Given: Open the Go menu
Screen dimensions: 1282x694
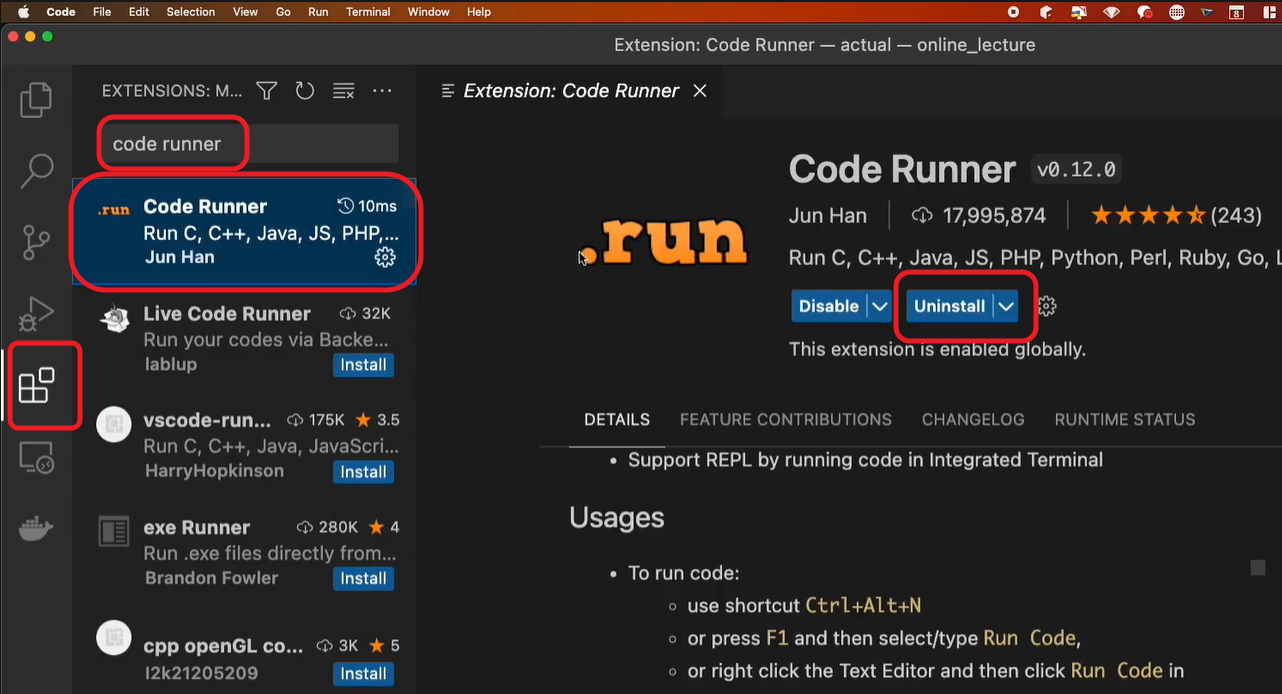Looking at the screenshot, I should pyautogui.click(x=283, y=12).
